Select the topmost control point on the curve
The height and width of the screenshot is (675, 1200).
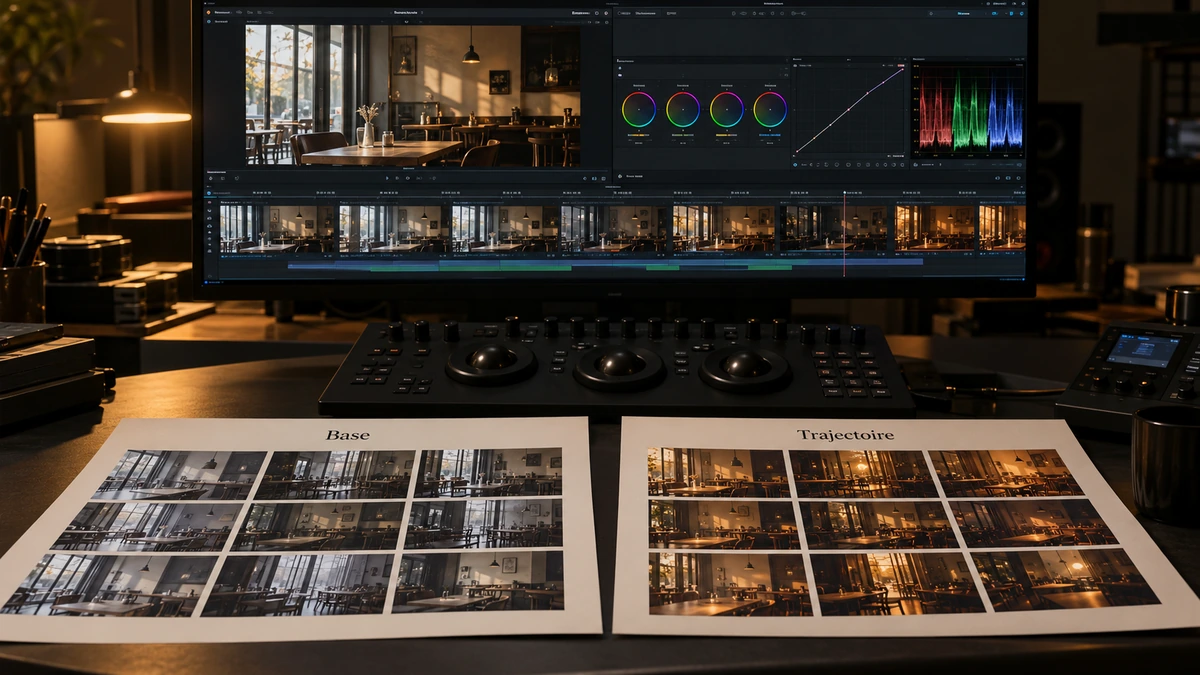click(901, 69)
